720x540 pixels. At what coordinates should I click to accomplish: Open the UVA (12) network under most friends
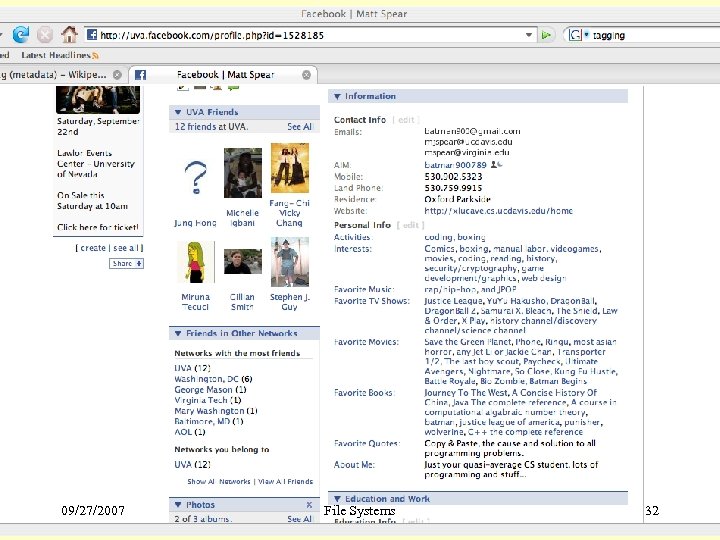point(192,368)
